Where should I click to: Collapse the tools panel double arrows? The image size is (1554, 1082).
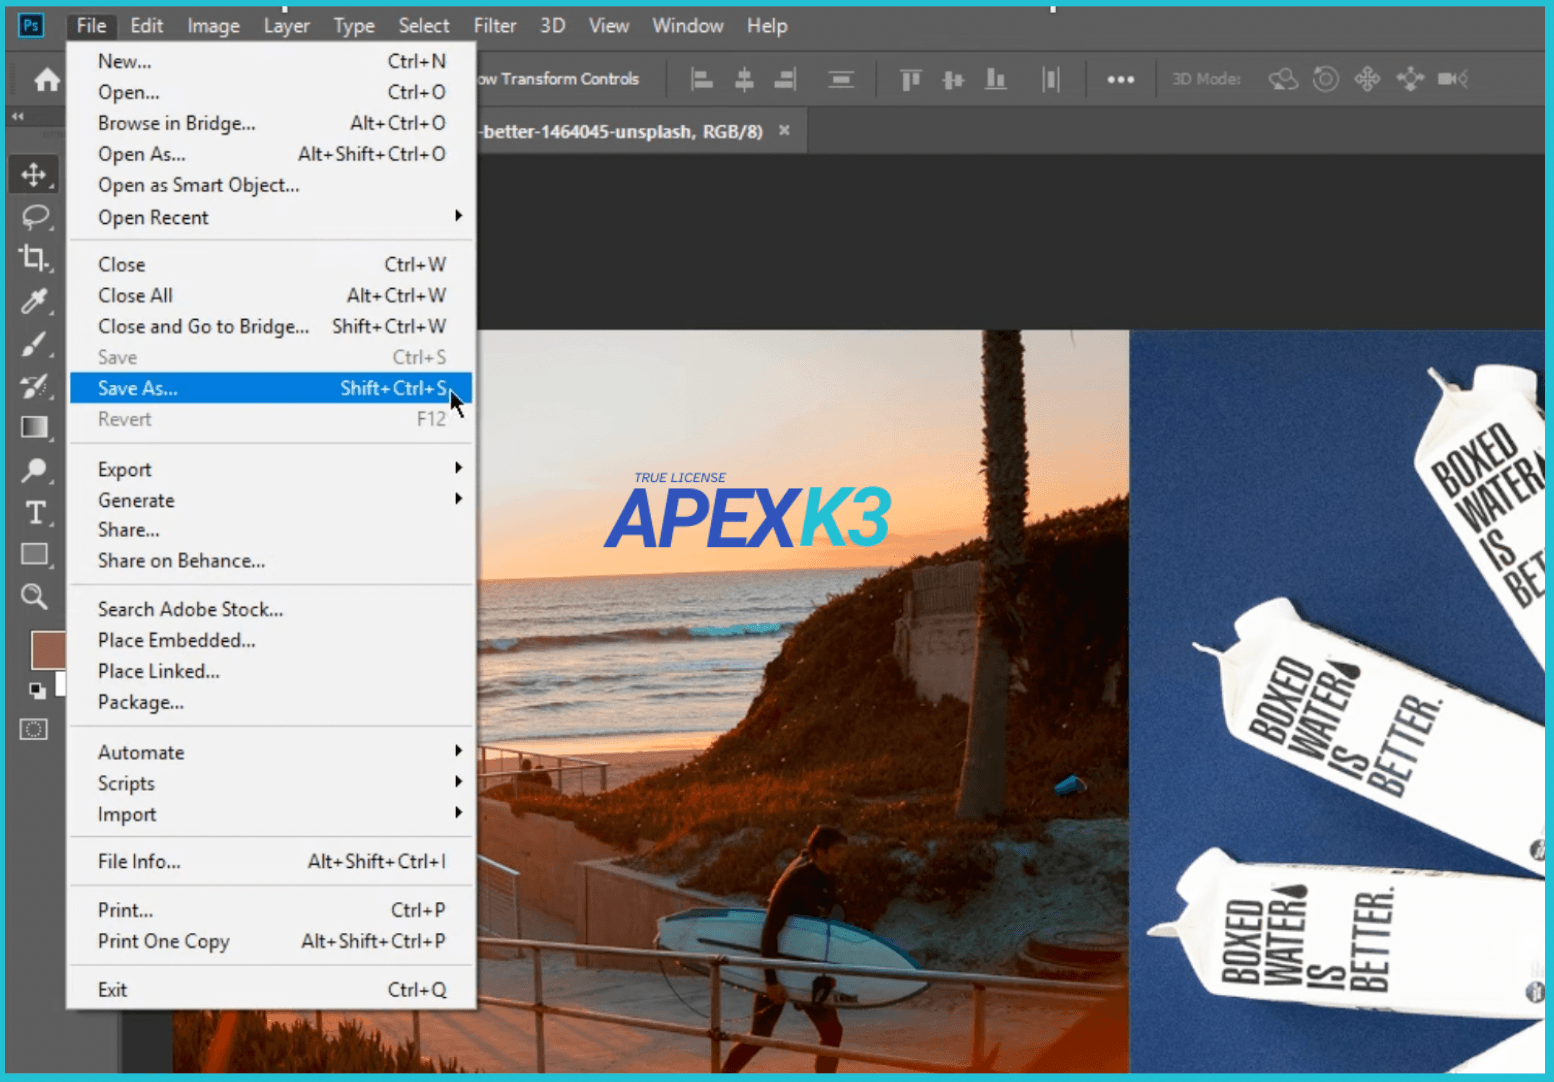[x=18, y=117]
